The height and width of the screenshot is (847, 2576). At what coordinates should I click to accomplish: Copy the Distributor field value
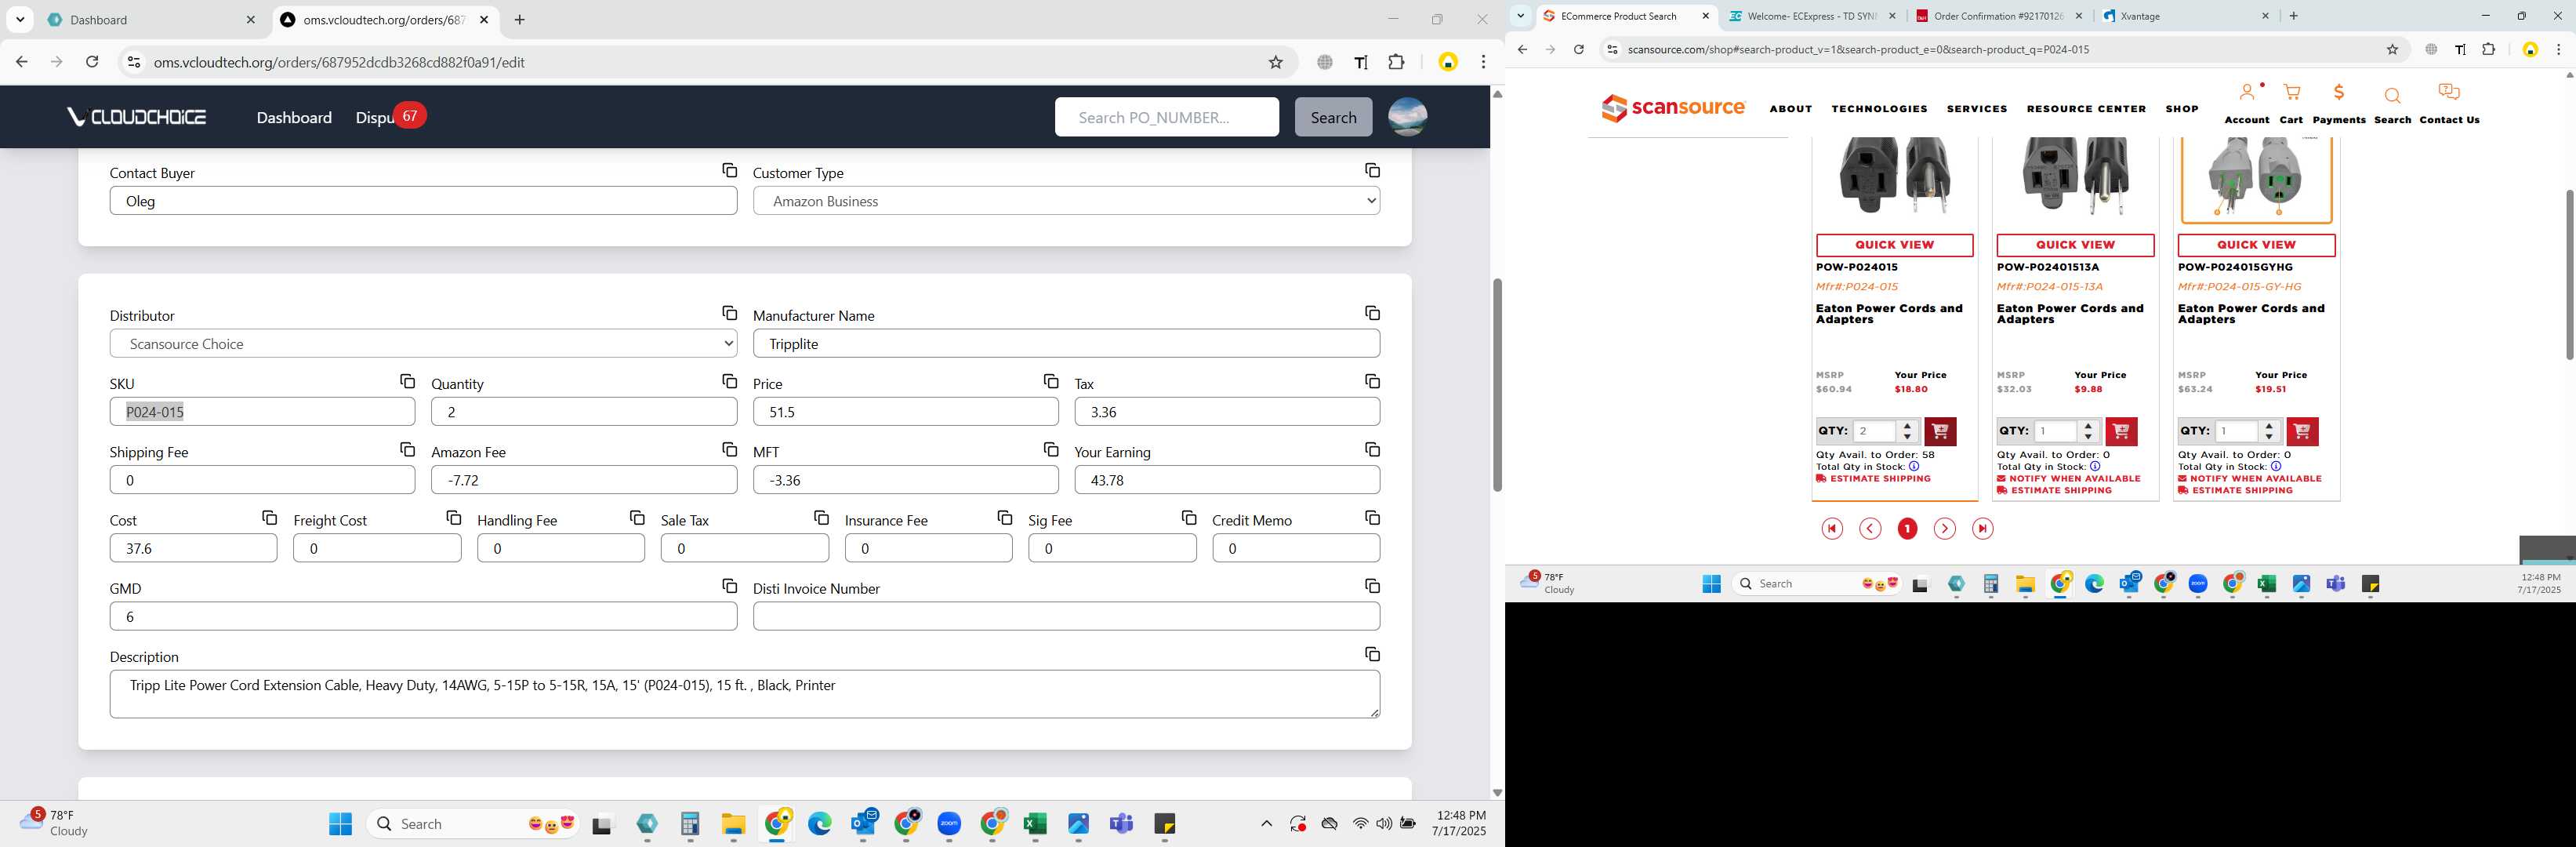(729, 313)
